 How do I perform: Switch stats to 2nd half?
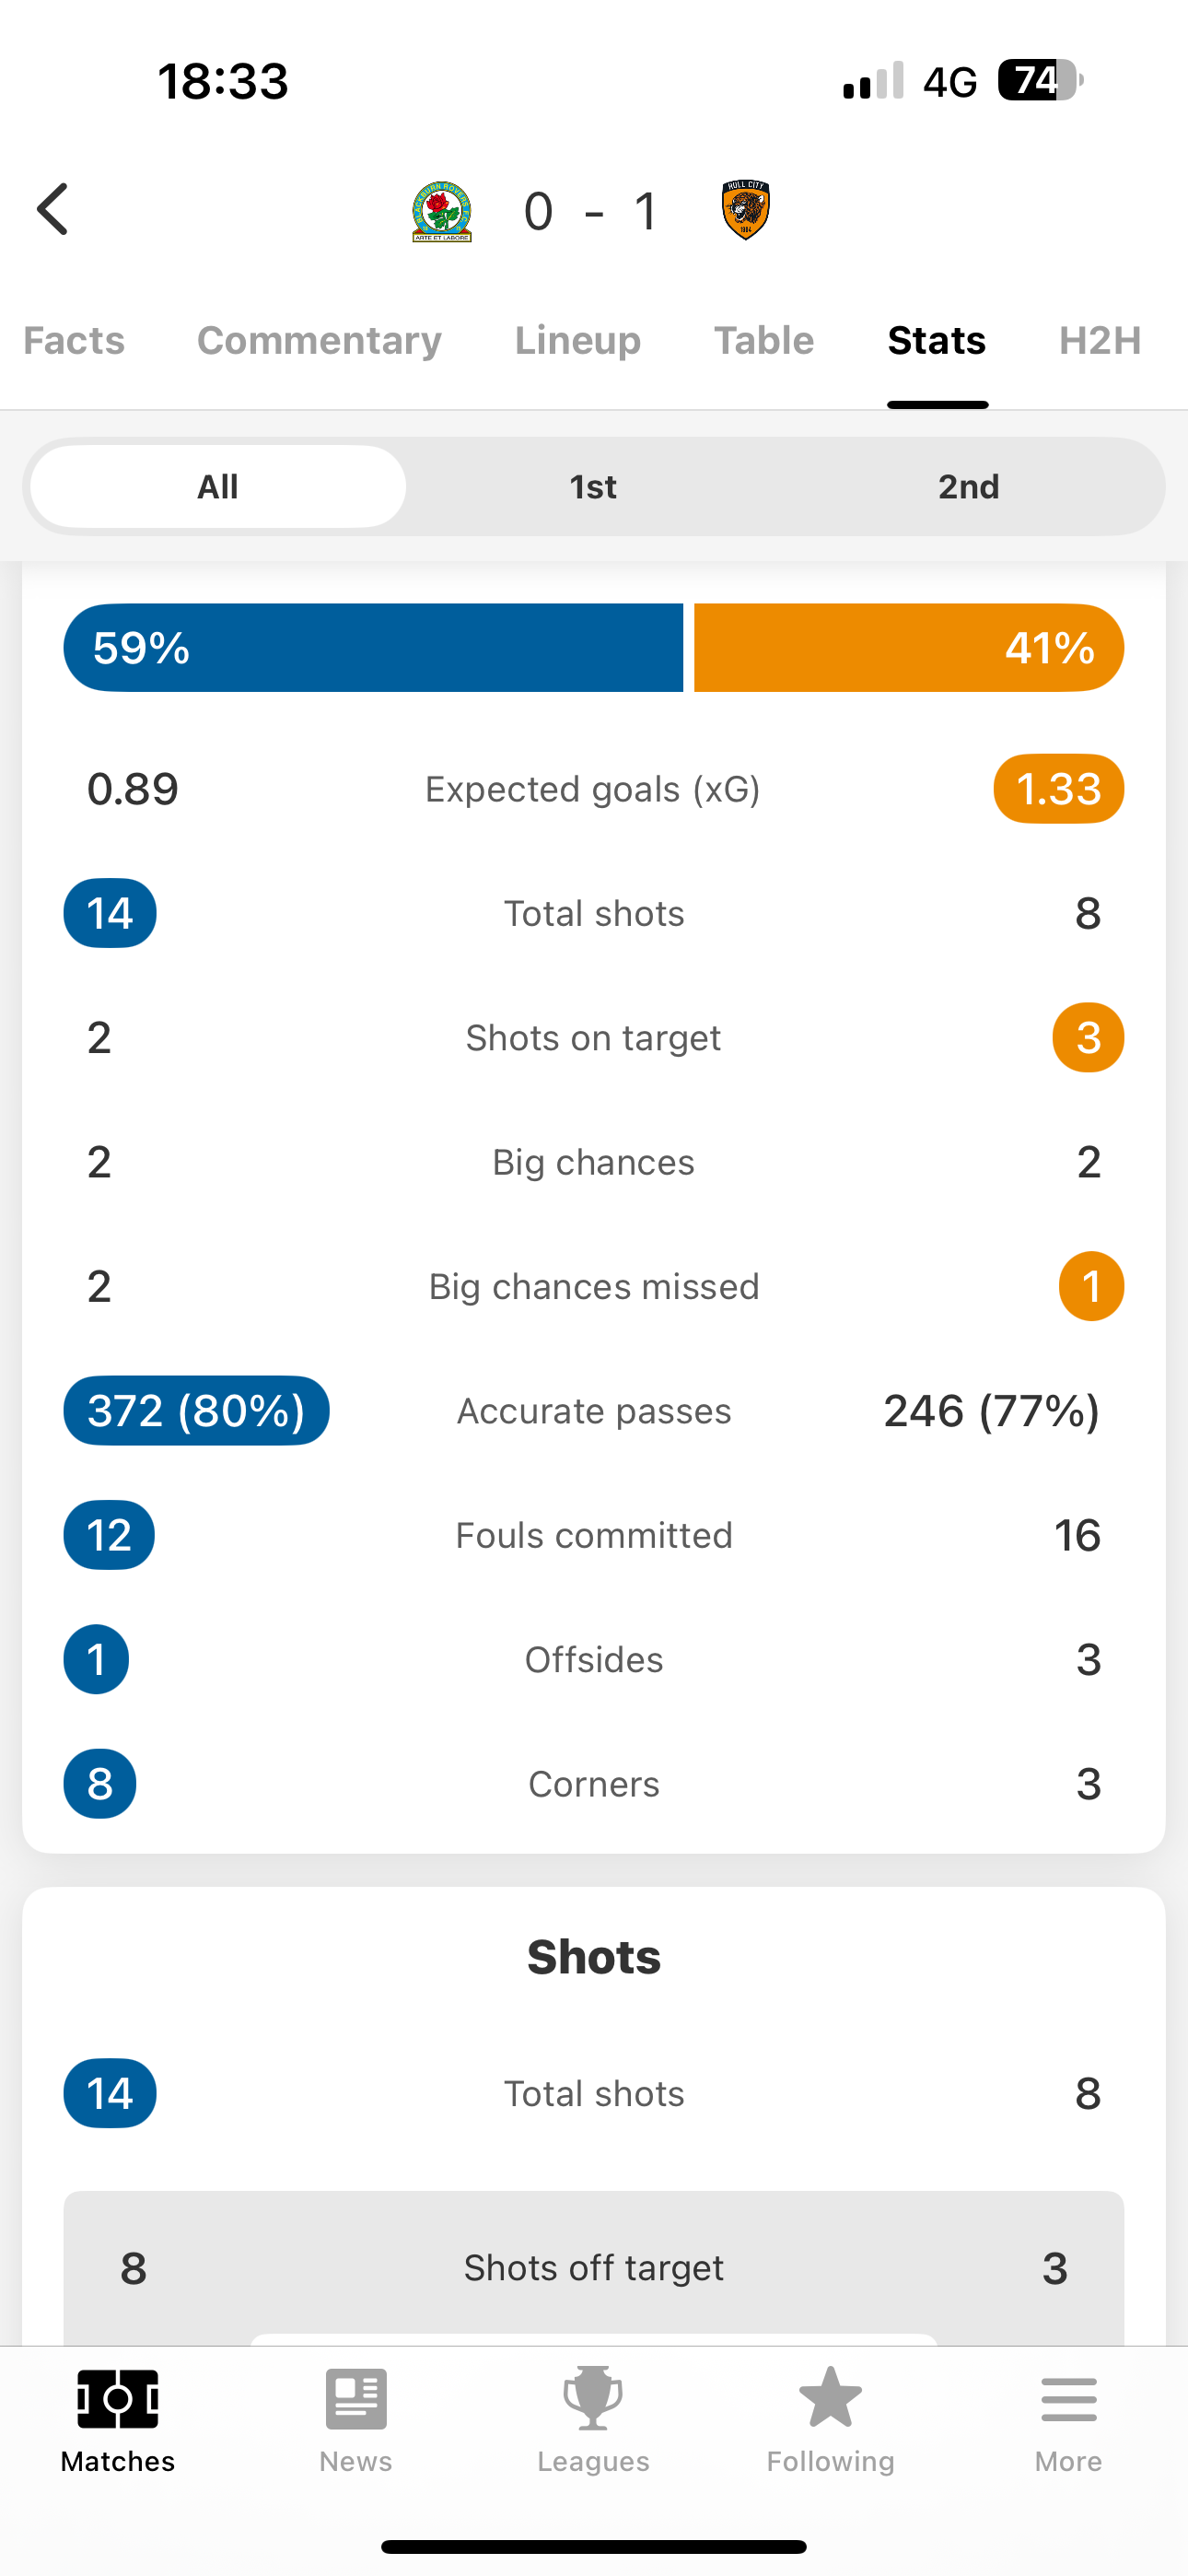pos(968,487)
